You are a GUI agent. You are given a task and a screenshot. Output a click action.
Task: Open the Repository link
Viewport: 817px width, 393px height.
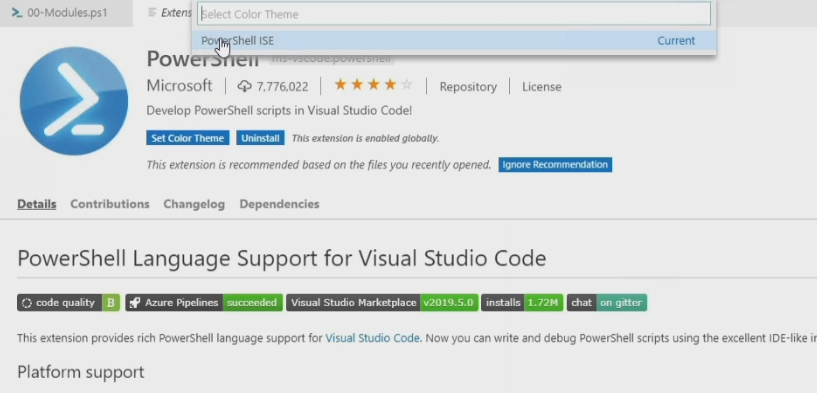click(468, 87)
